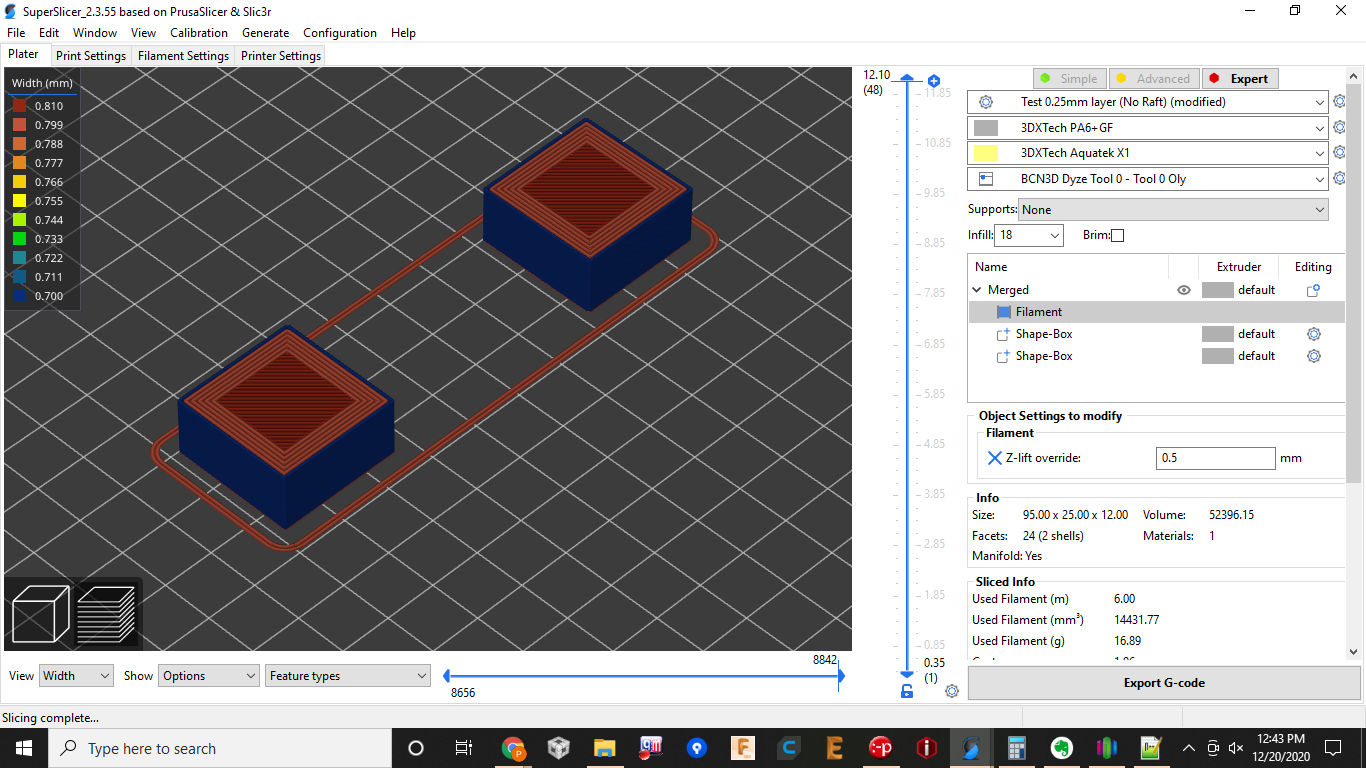This screenshot has width=1366, height=768.
Task: Click the lock icon below the layer slider
Action: 907,691
